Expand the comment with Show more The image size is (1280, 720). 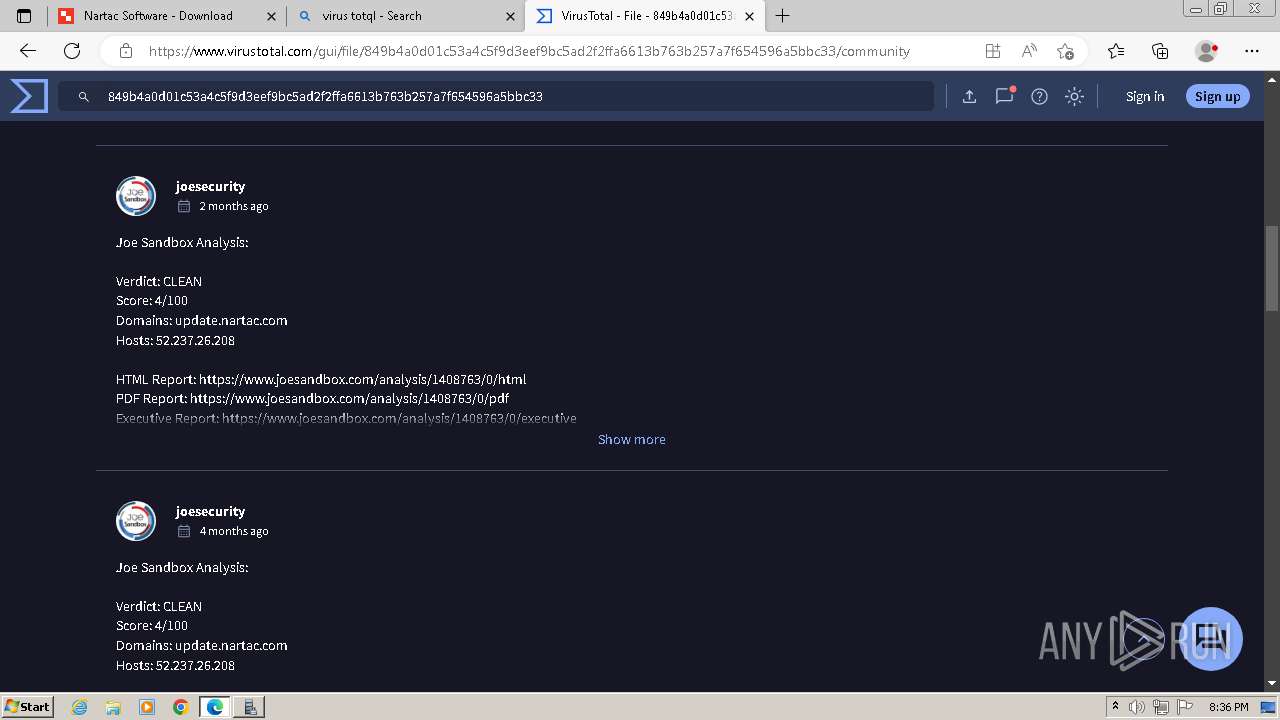click(x=631, y=439)
